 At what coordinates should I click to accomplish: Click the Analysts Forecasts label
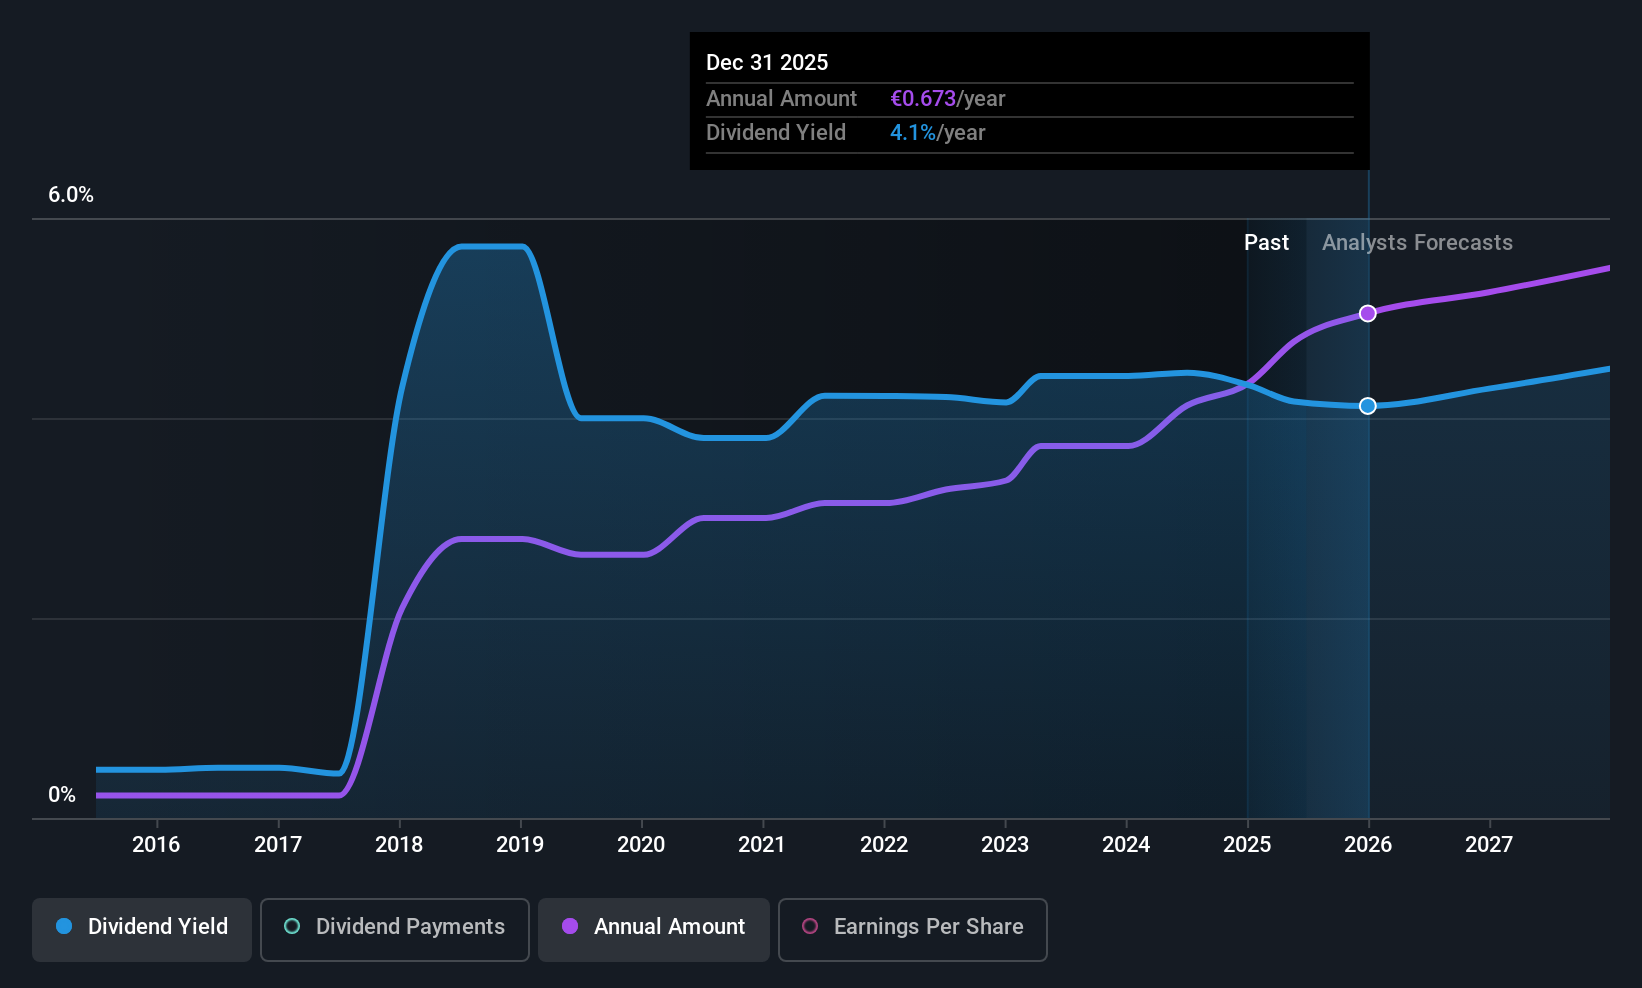point(1417,243)
